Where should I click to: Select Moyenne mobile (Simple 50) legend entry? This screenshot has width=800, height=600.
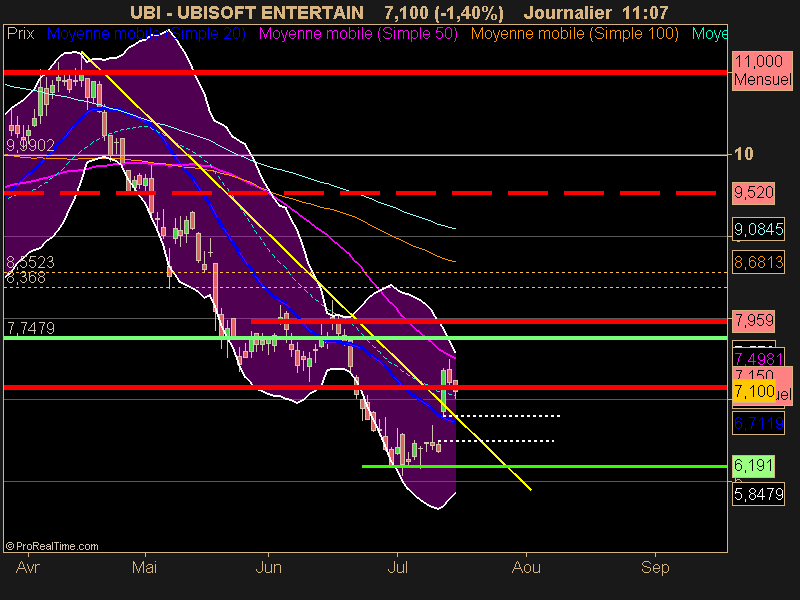[358, 34]
